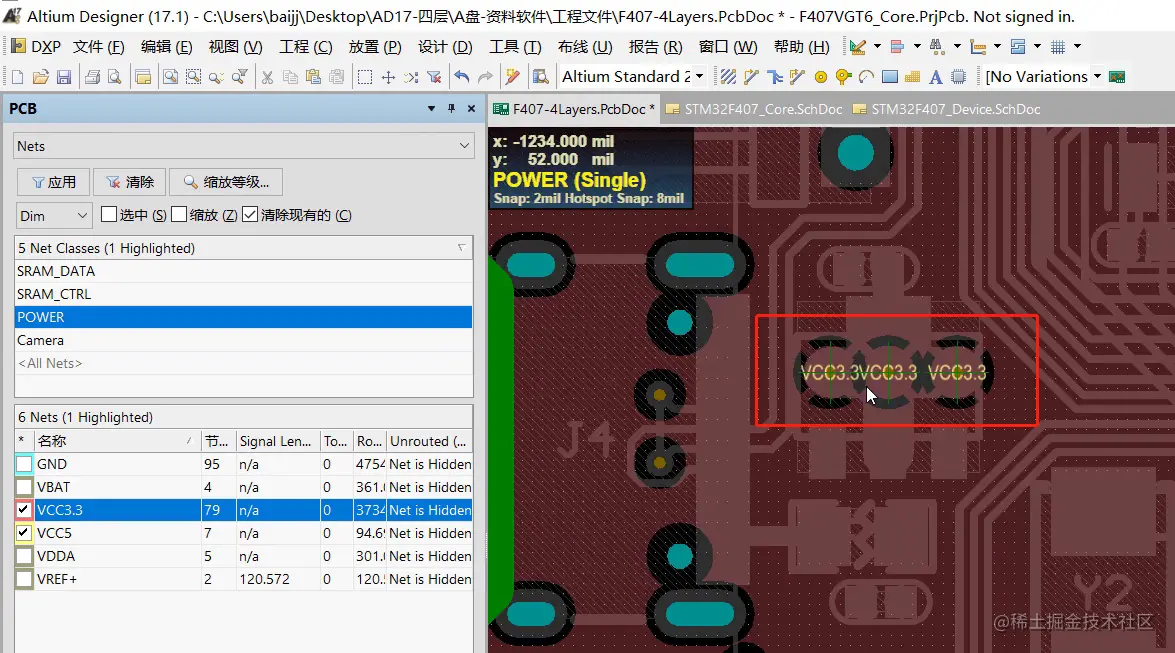Click the Paste clipboard icon

313,76
